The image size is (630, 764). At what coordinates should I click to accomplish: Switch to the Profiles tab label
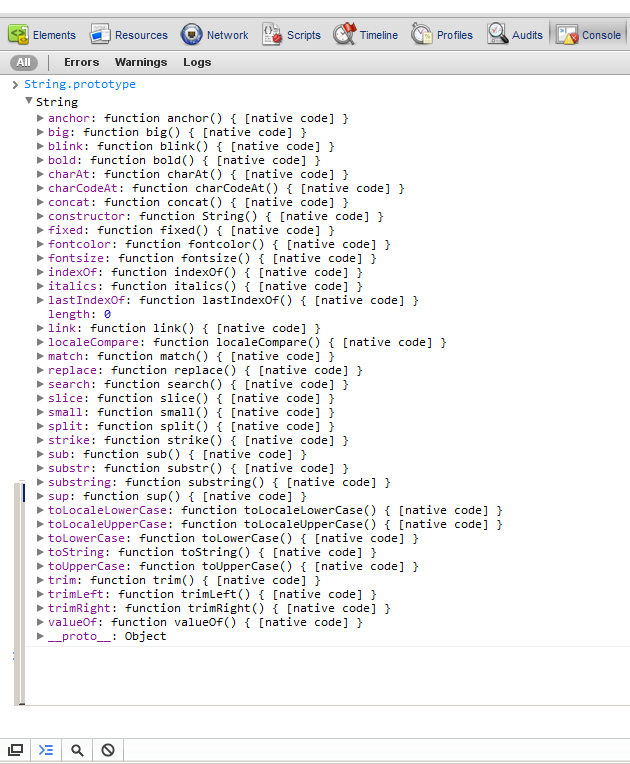(455, 35)
